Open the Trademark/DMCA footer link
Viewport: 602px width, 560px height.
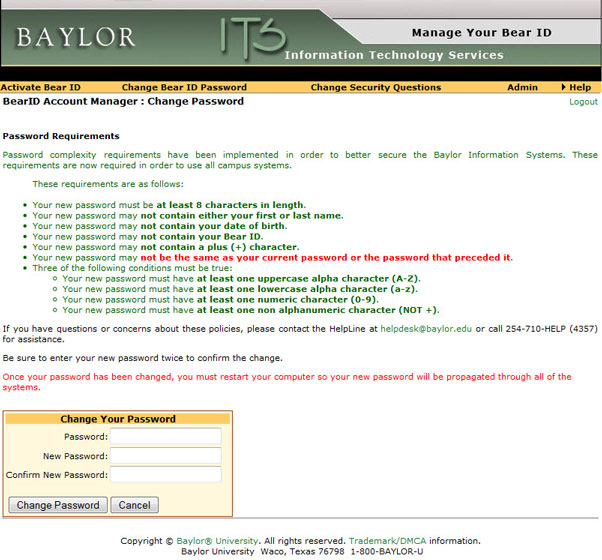(387, 541)
